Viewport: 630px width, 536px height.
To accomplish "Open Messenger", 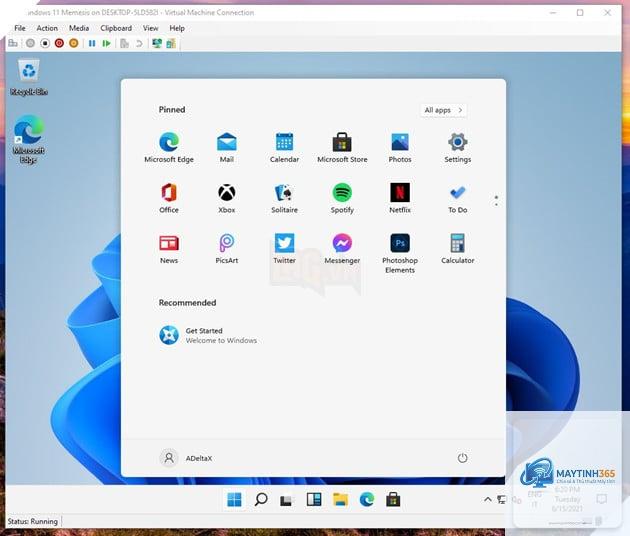I will 342,249.
